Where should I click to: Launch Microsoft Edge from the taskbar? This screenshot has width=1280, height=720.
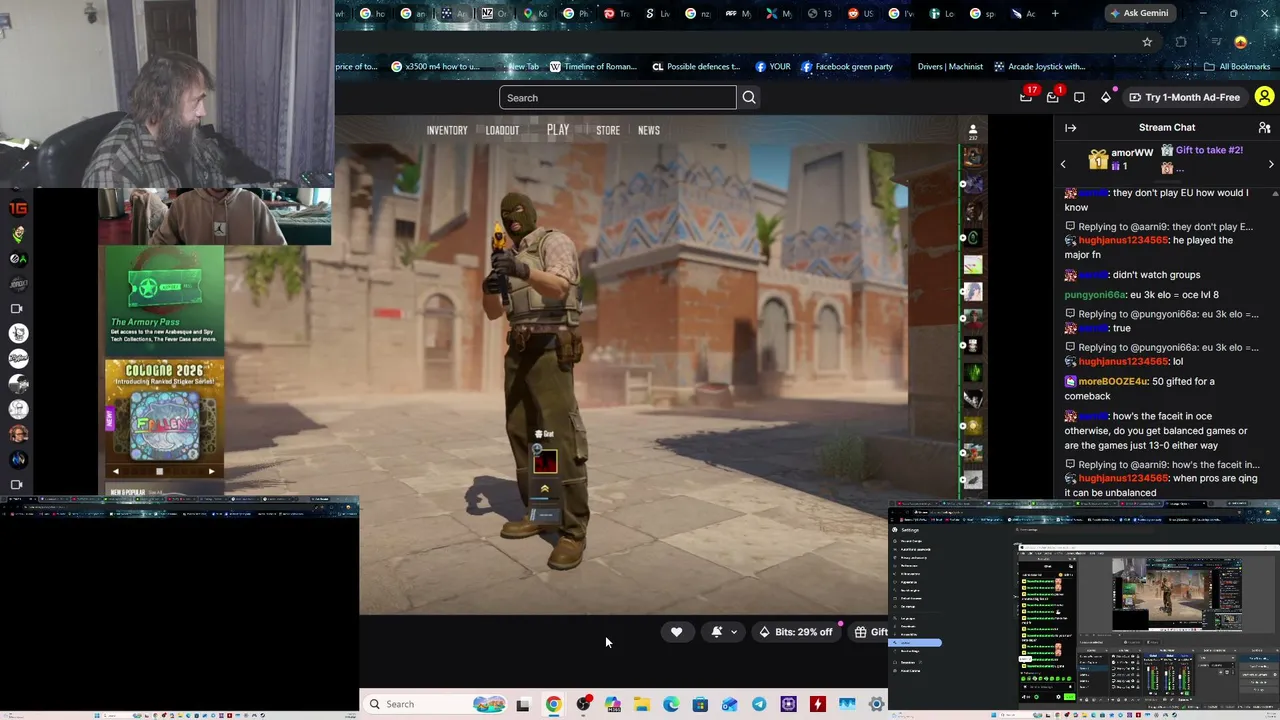pos(671,704)
